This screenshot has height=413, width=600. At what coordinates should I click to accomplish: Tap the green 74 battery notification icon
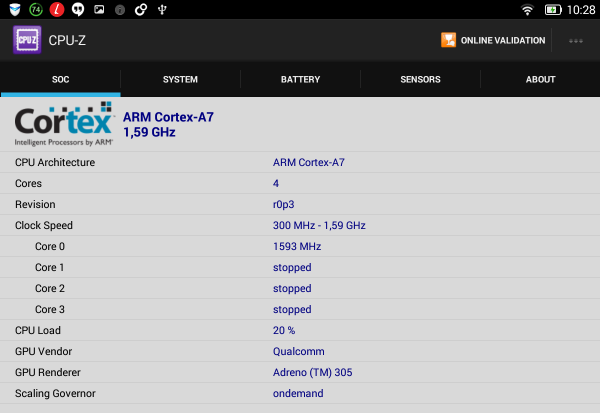point(36,10)
